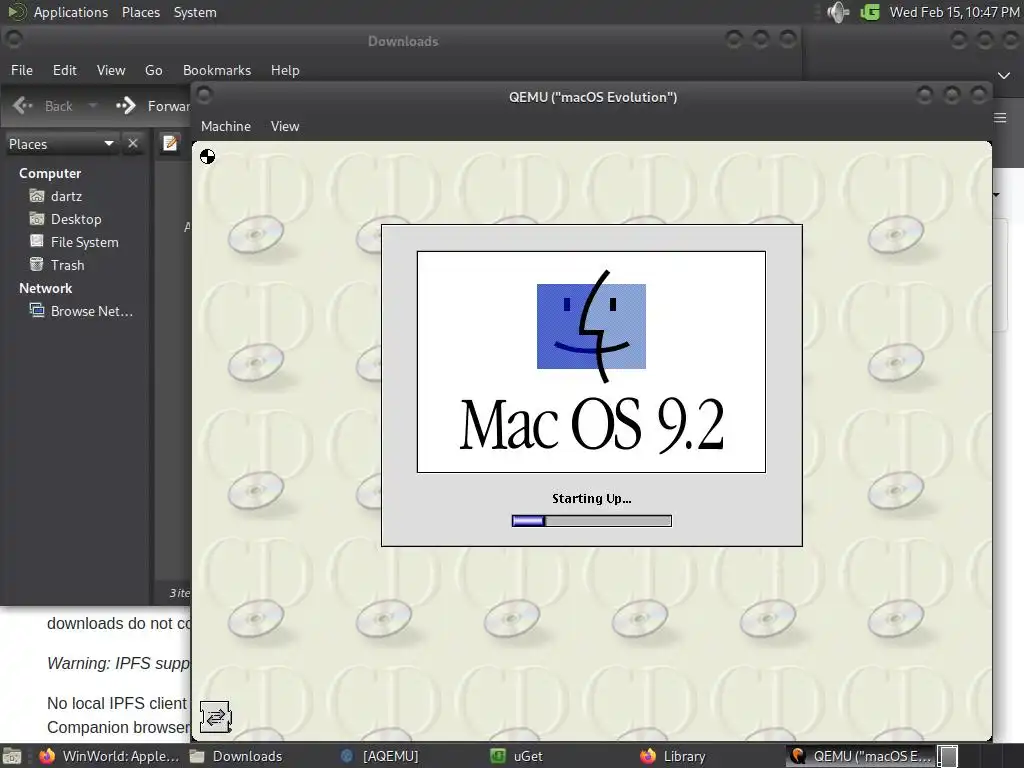1024x768 pixels.
Task: Open the Edit menu in Downloads window
Action: click(x=64, y=70)
